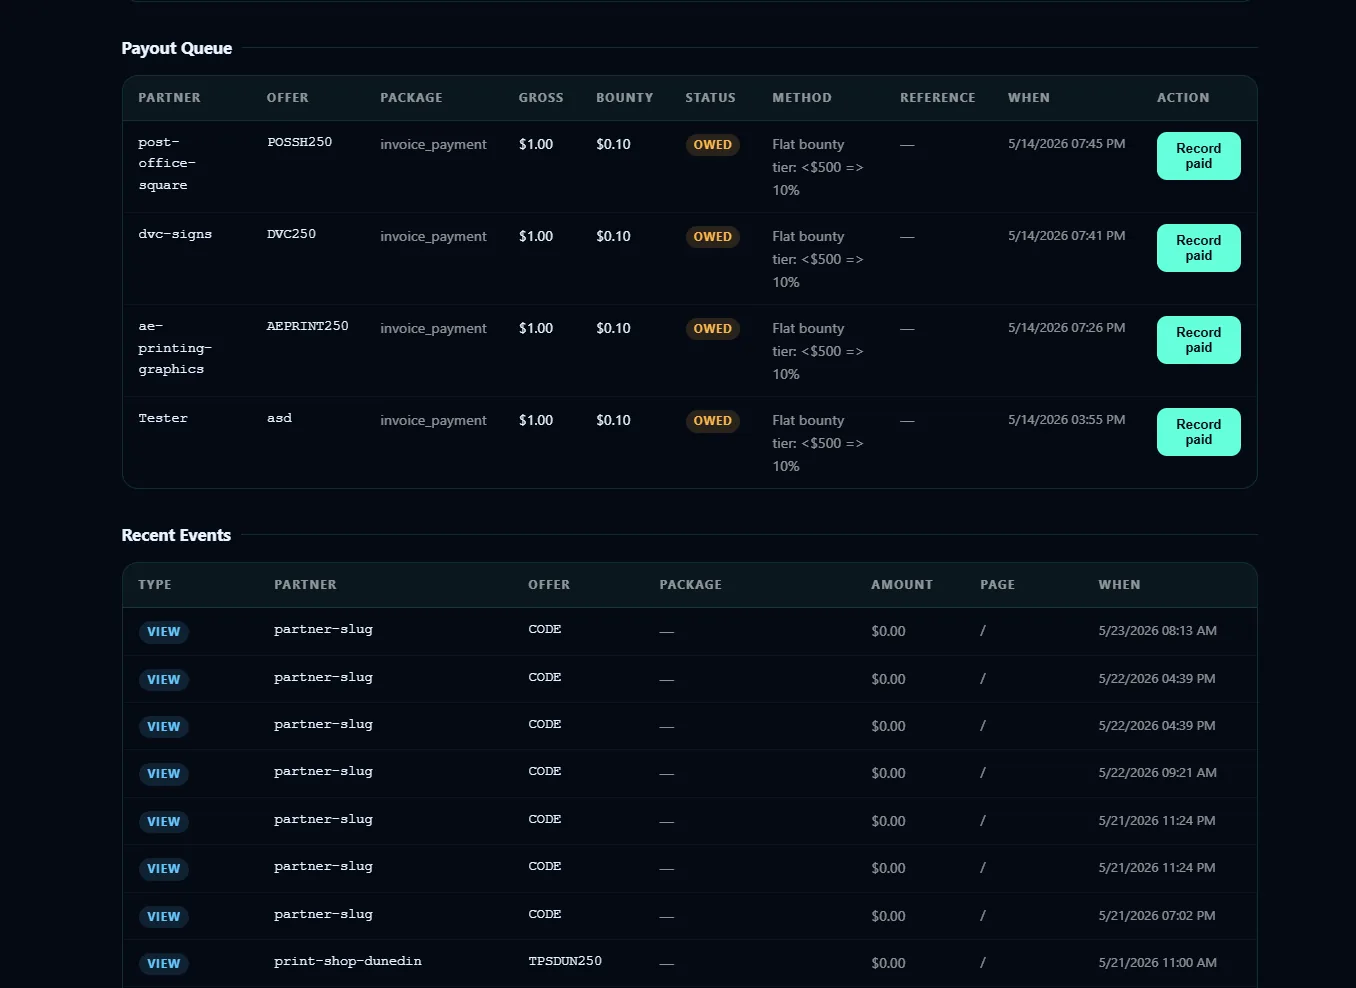
Task: Select the post-office-square partner cell
Action: click(x=167, y=164)
